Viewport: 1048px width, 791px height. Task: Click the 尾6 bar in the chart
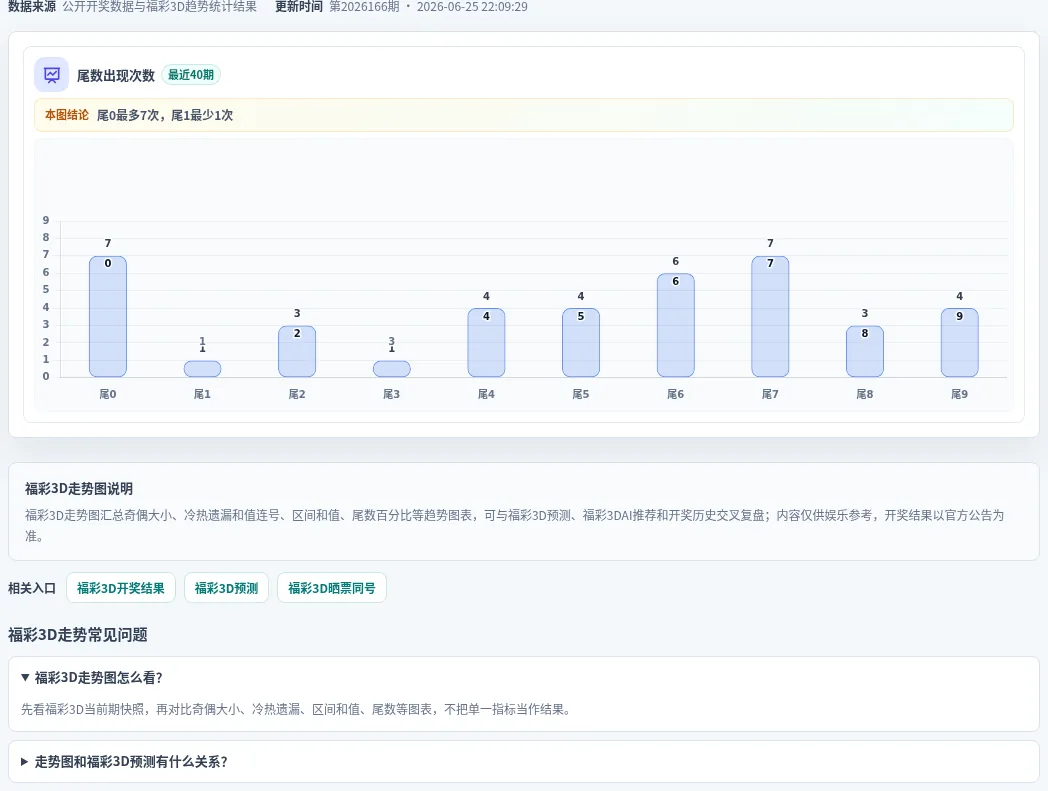pyautogui.click(x=676, y=325)
